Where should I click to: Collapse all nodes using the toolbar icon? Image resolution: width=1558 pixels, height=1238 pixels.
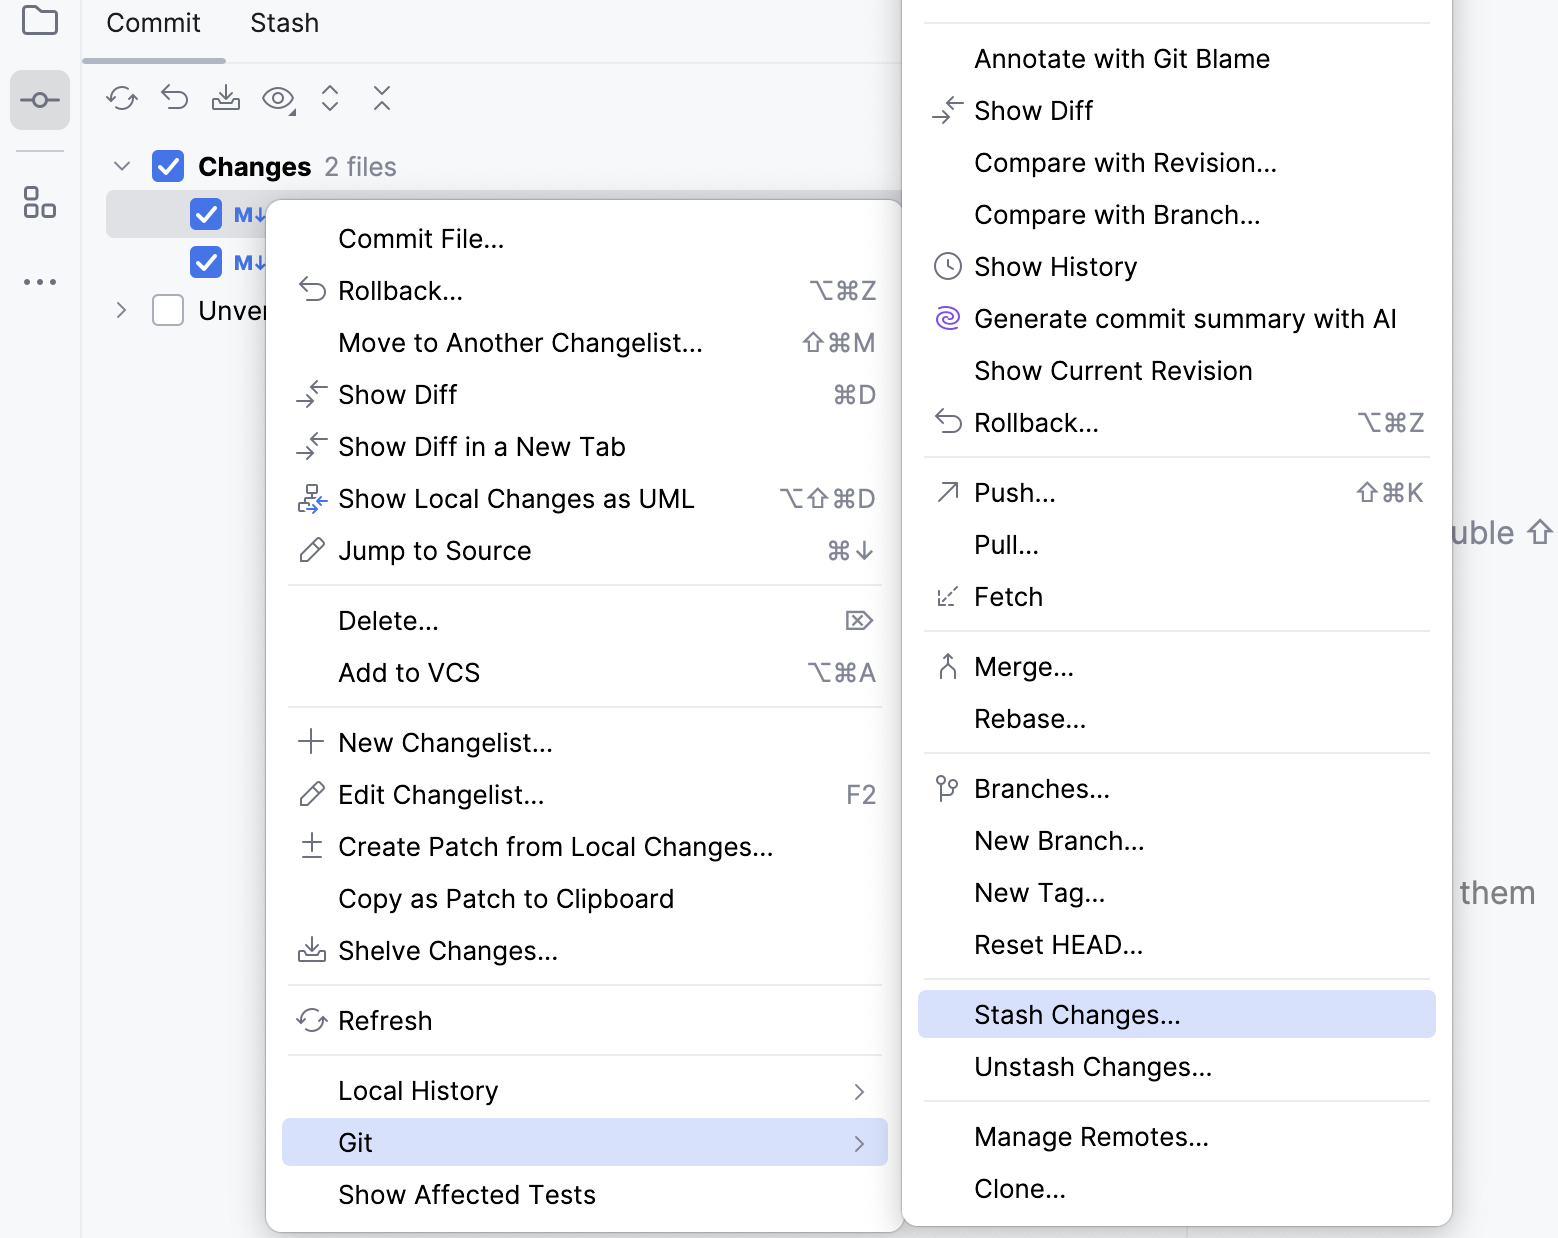[x=381, y=98]
